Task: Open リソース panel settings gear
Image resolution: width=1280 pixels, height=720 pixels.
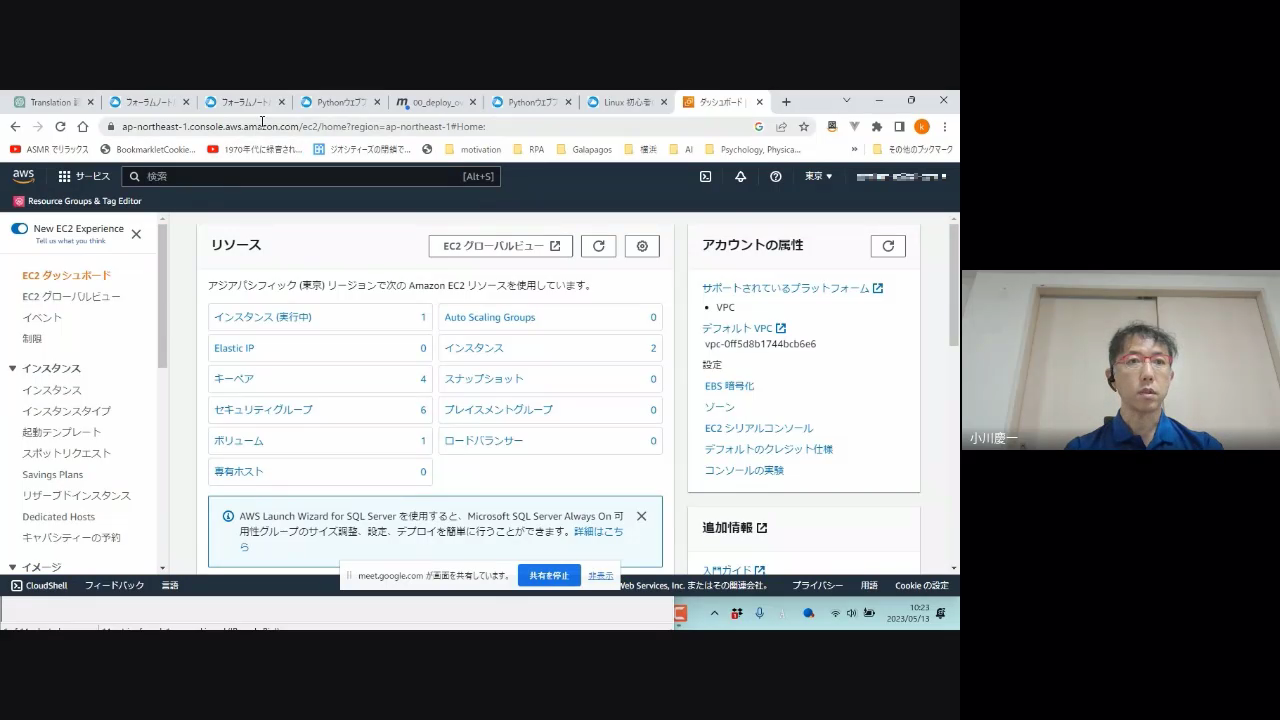Action: (x=642, y=246)
